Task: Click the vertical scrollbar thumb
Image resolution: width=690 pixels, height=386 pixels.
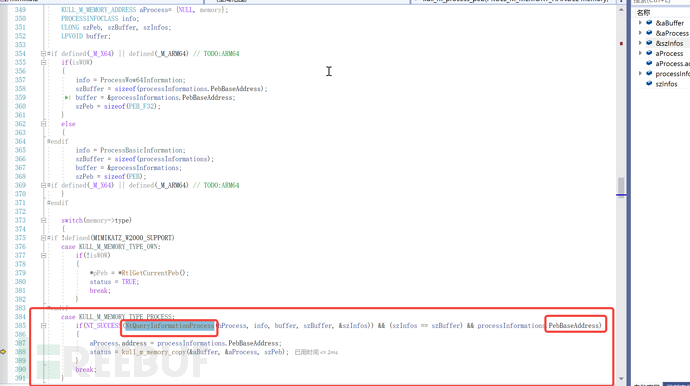Action: [x=621, y=186]
